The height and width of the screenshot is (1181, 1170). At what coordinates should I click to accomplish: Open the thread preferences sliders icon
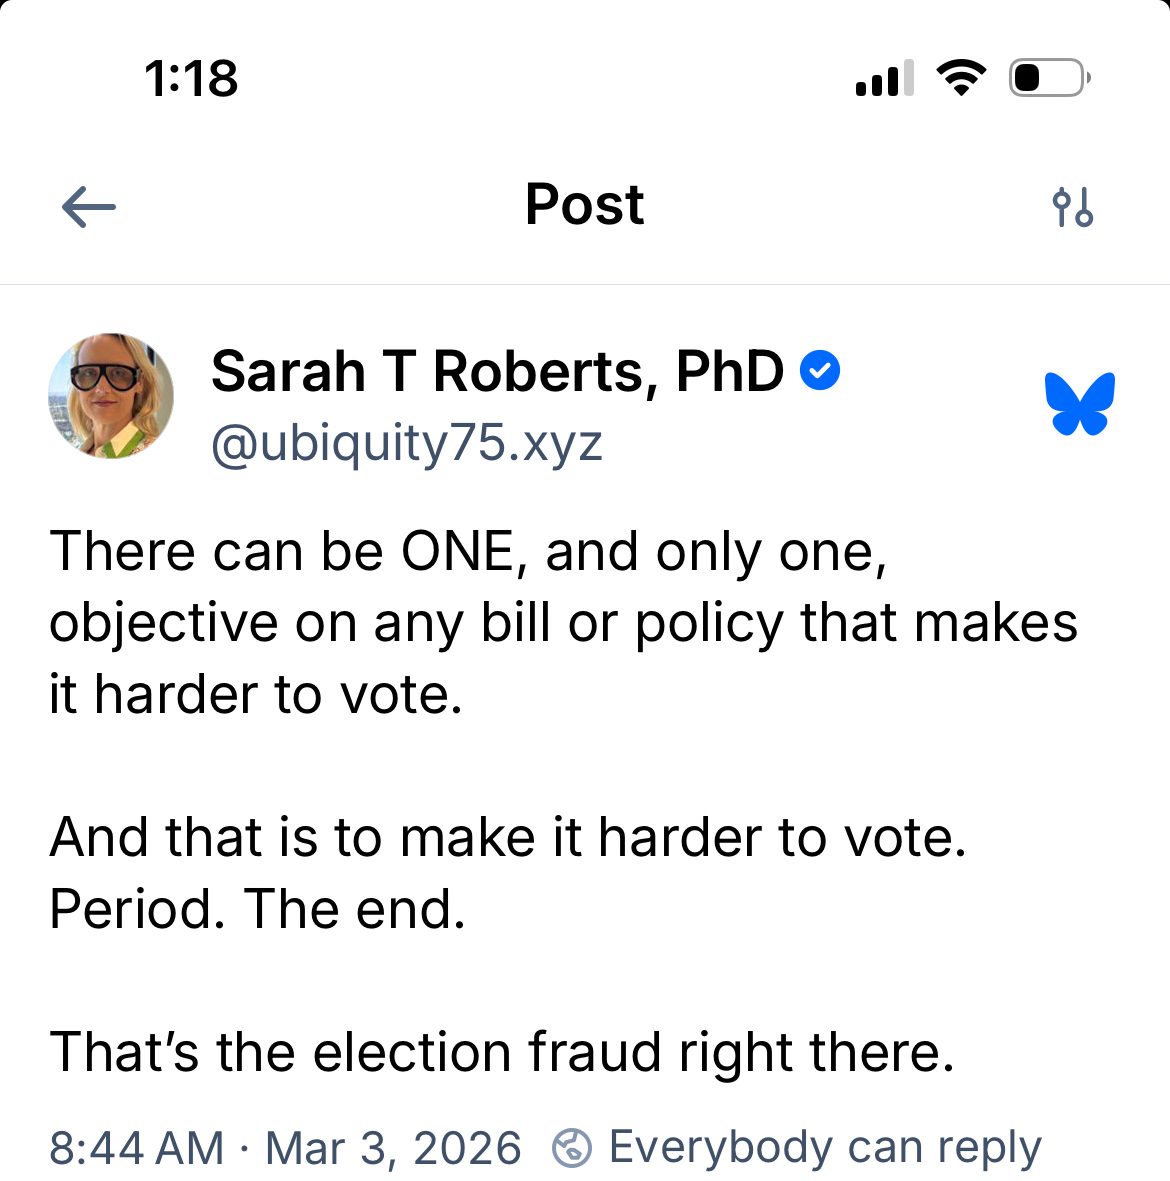pos(1073,208)
